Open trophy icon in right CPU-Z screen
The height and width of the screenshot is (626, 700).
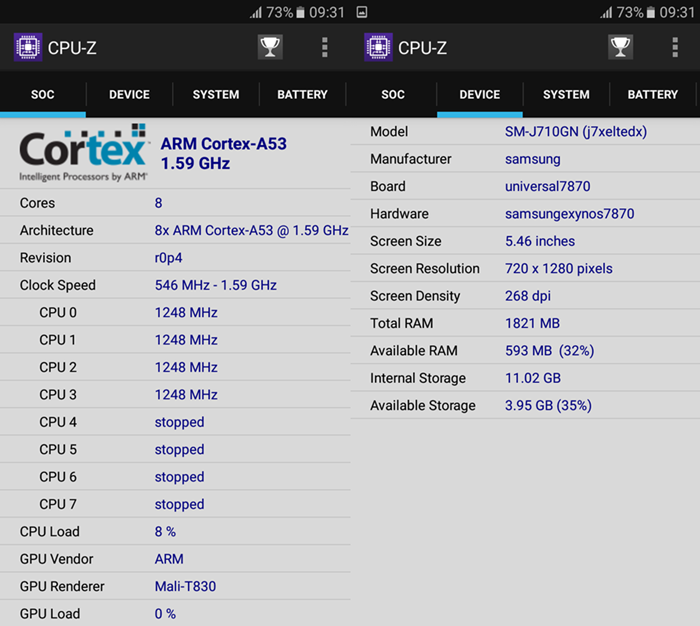(x=621, y=47)
